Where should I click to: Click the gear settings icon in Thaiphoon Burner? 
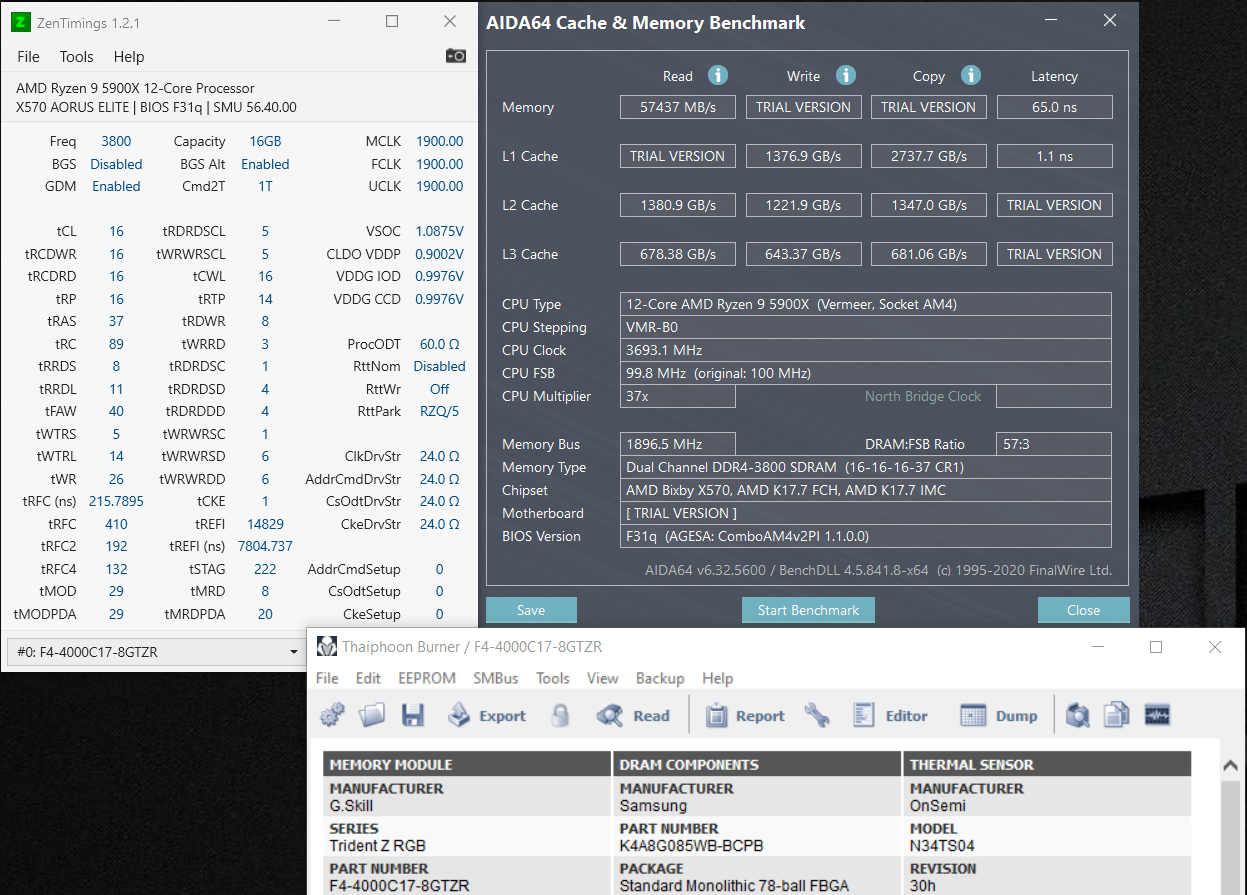(332, 715)
